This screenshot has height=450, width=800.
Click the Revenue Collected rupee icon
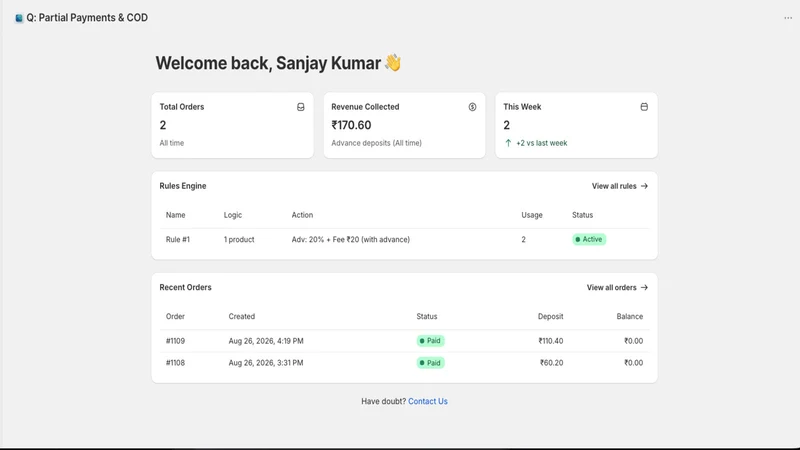472,107
